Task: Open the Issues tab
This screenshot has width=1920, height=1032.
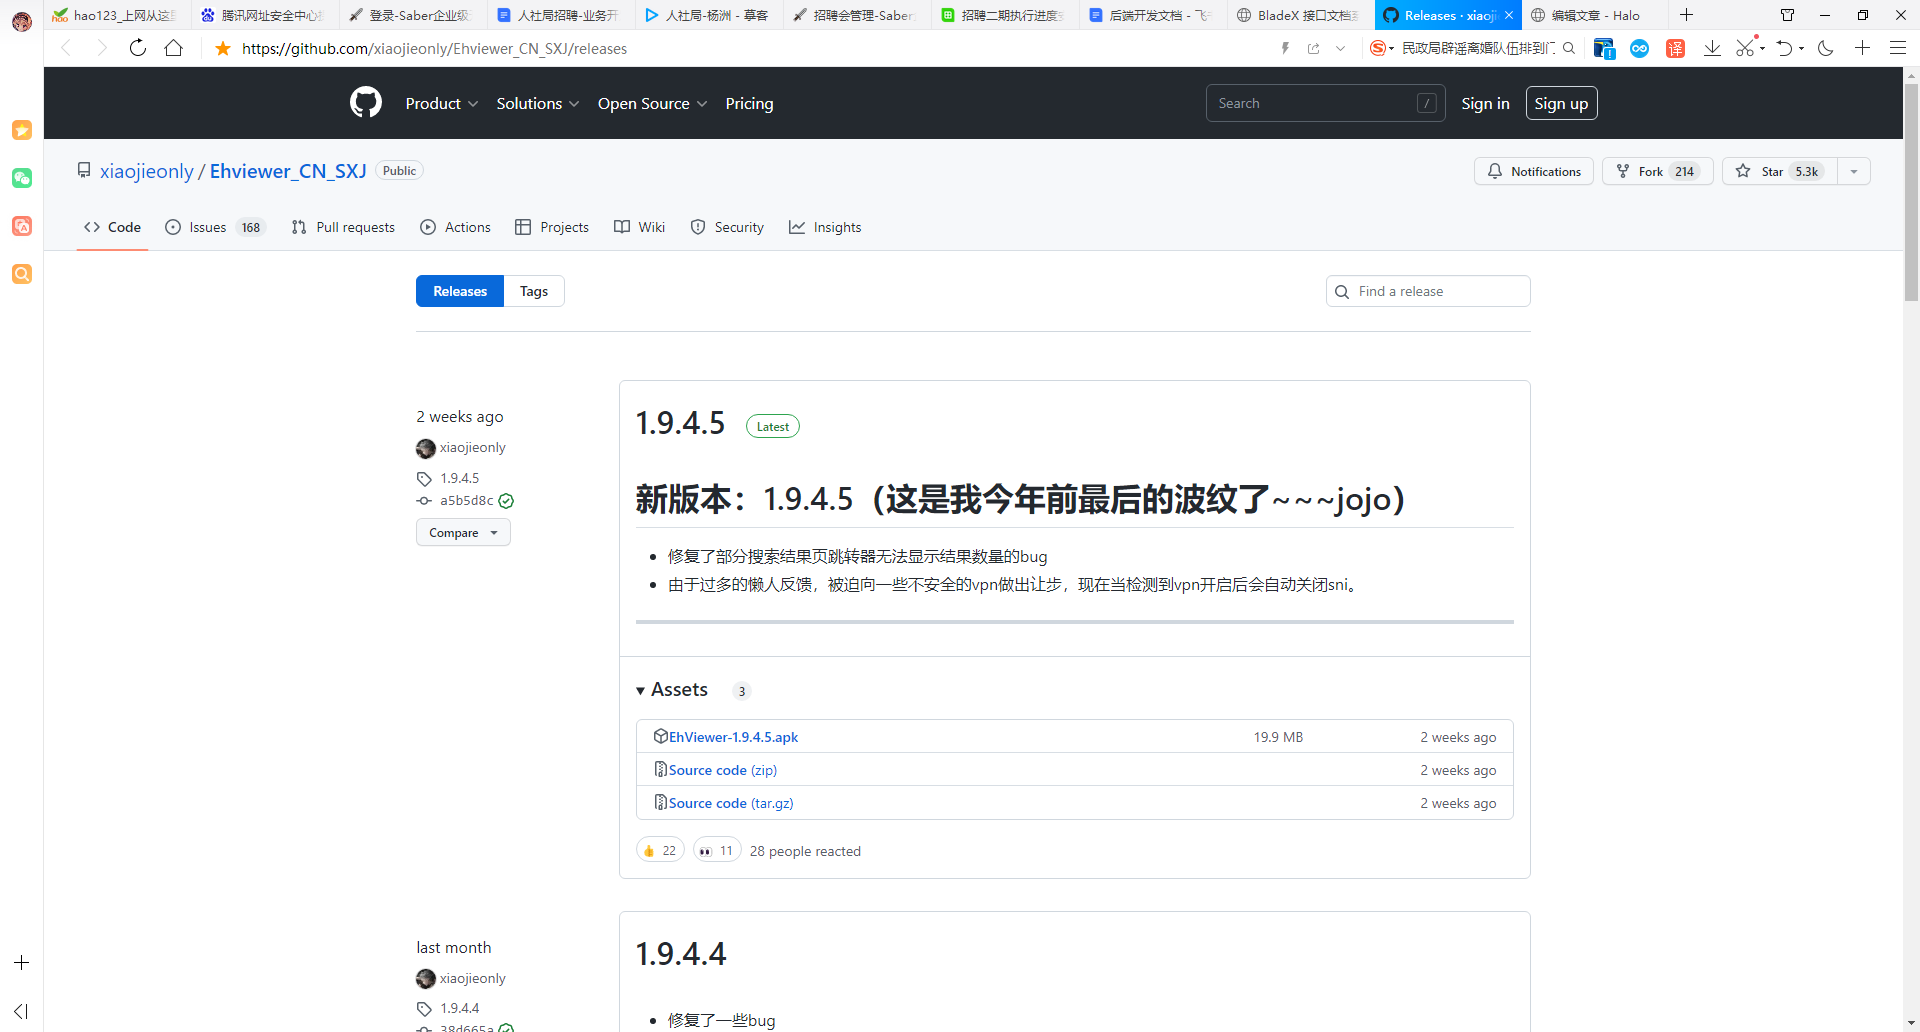Action: tap(215, 227)
